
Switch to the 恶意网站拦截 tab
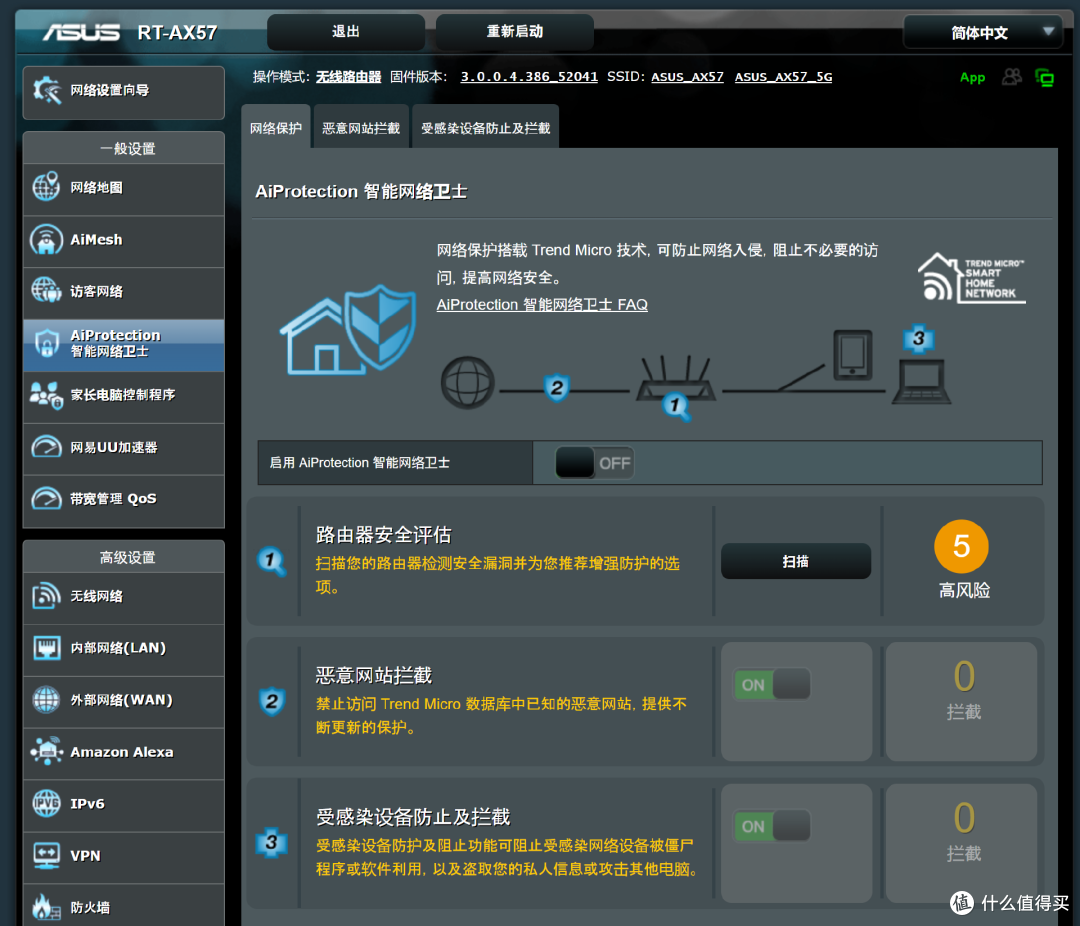(x=361, y=127)
